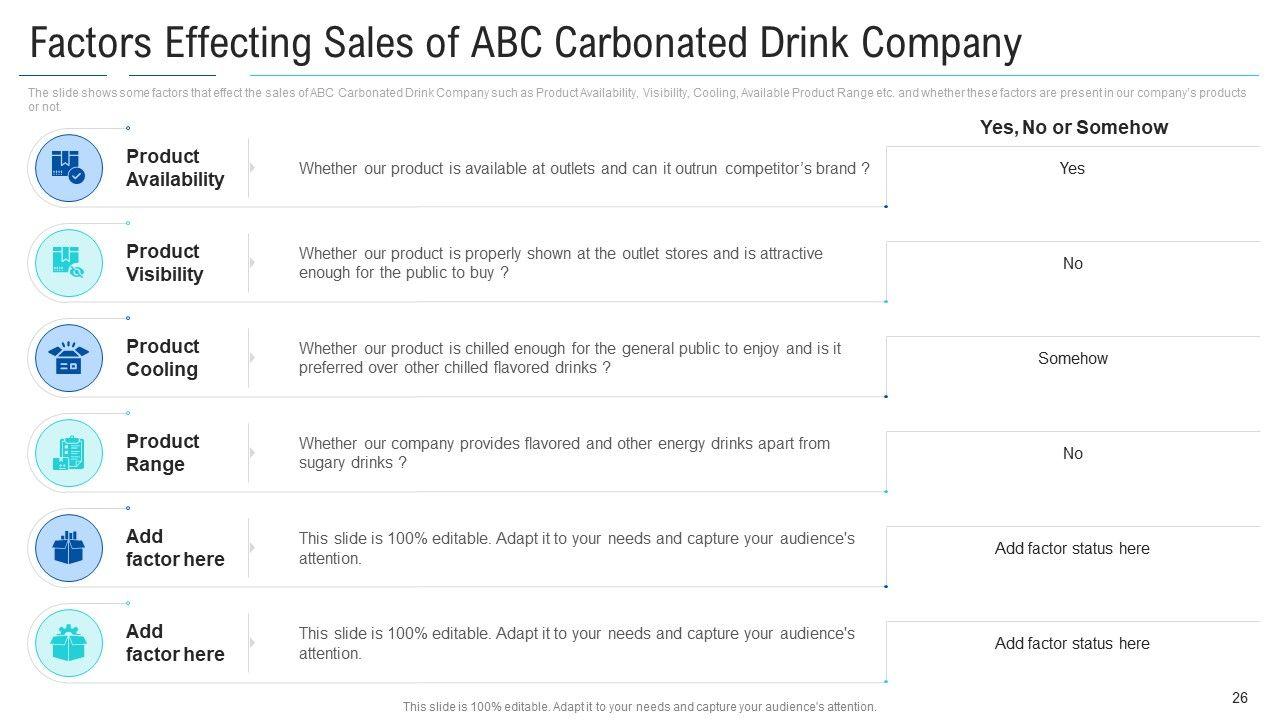The height and width of the screenshot is (720, 1280).
Task: Click the footer editable note text
Action: [x=639, y=707]
